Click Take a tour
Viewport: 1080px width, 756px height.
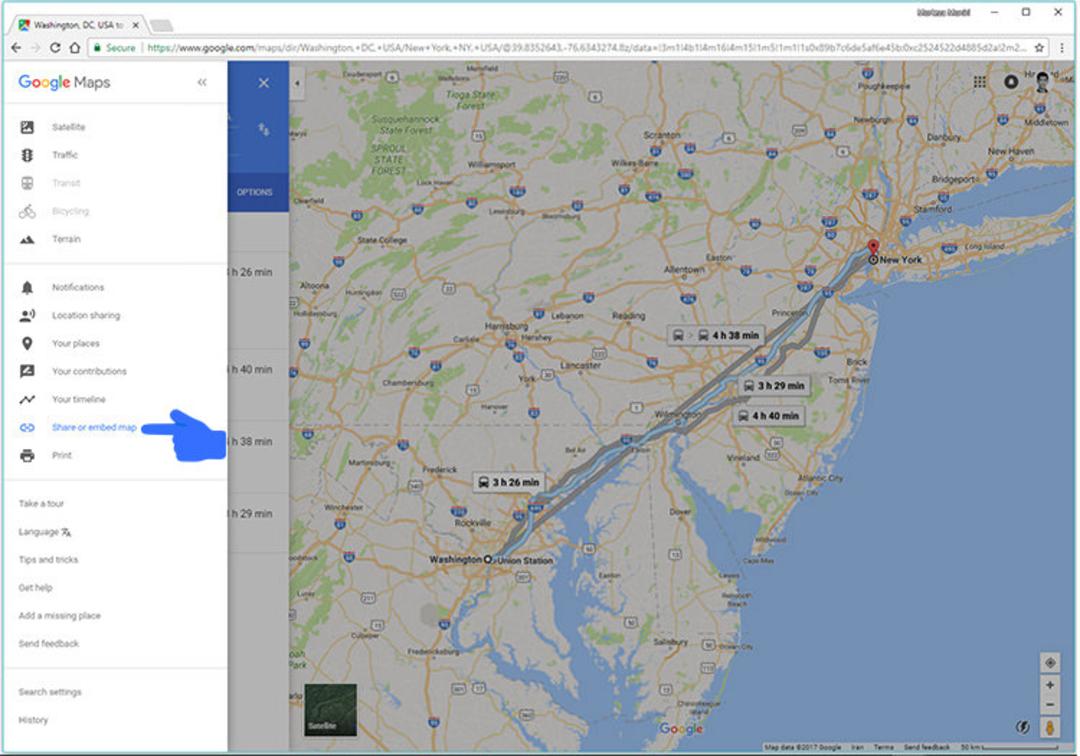pyautogui.click(x=41, y=503)
